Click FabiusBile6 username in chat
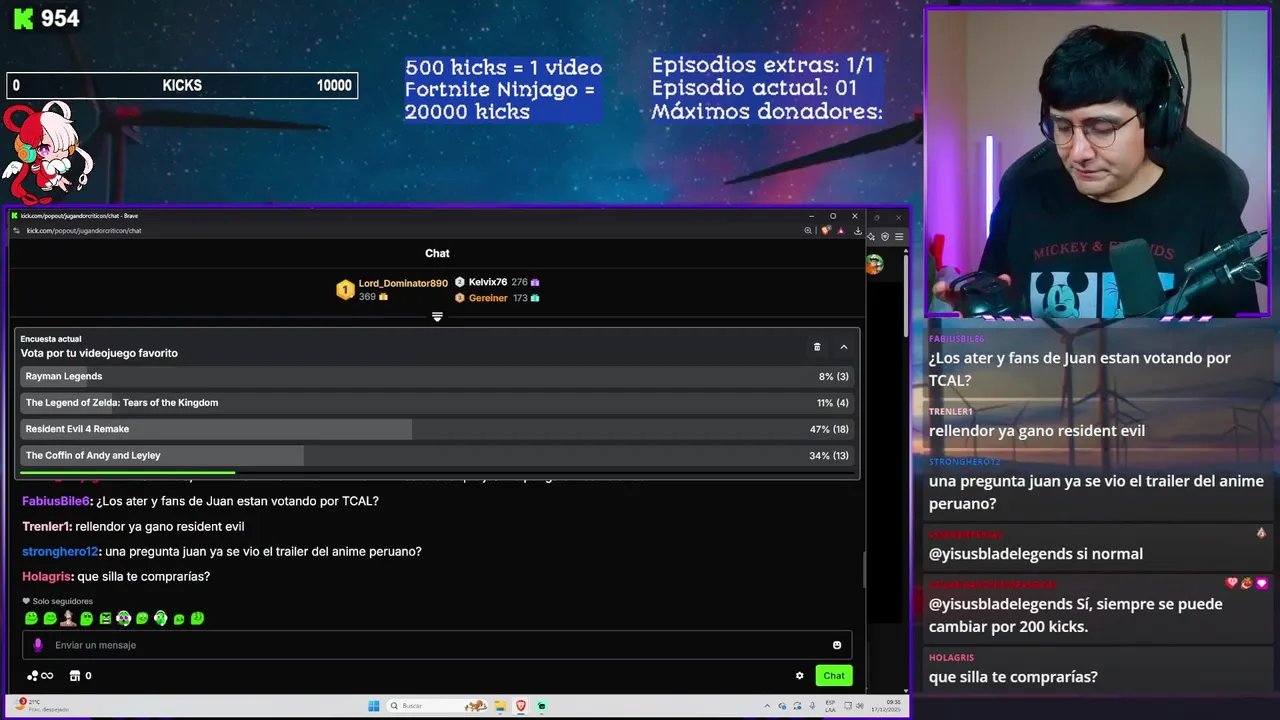This screenshot has width=1280, height=720. tap(56, 501)
